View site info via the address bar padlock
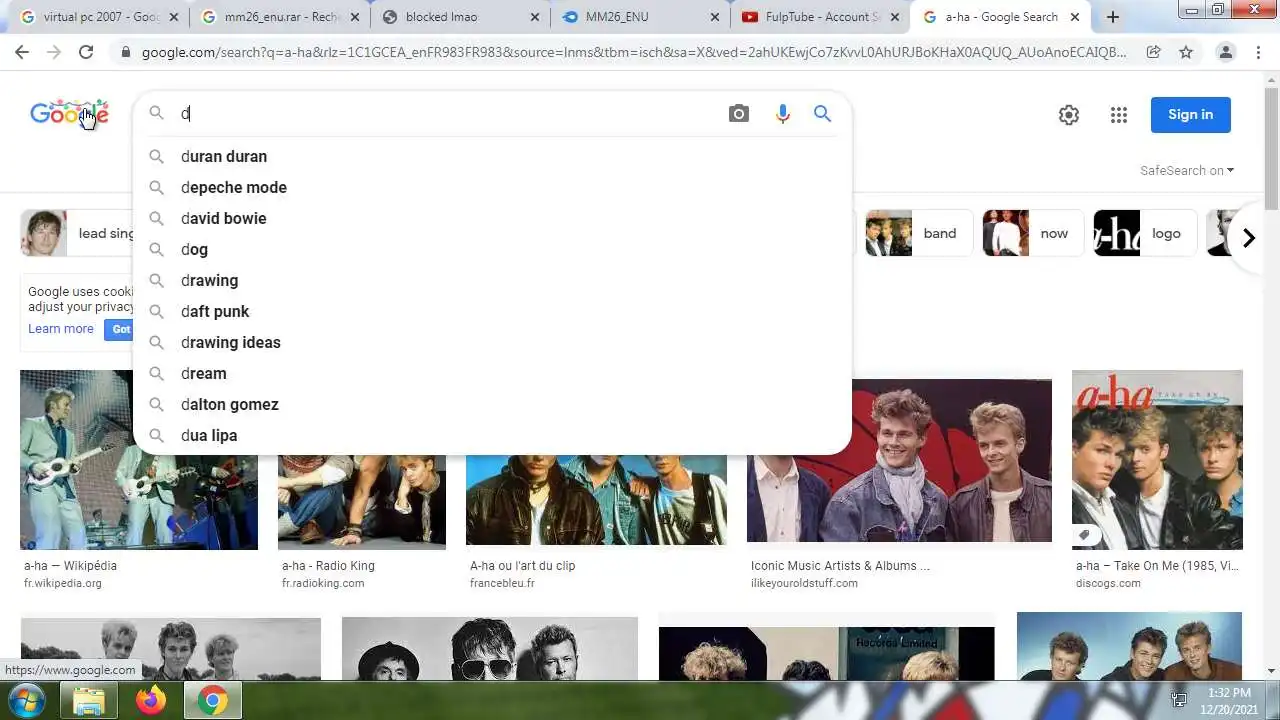 point(125,52)
